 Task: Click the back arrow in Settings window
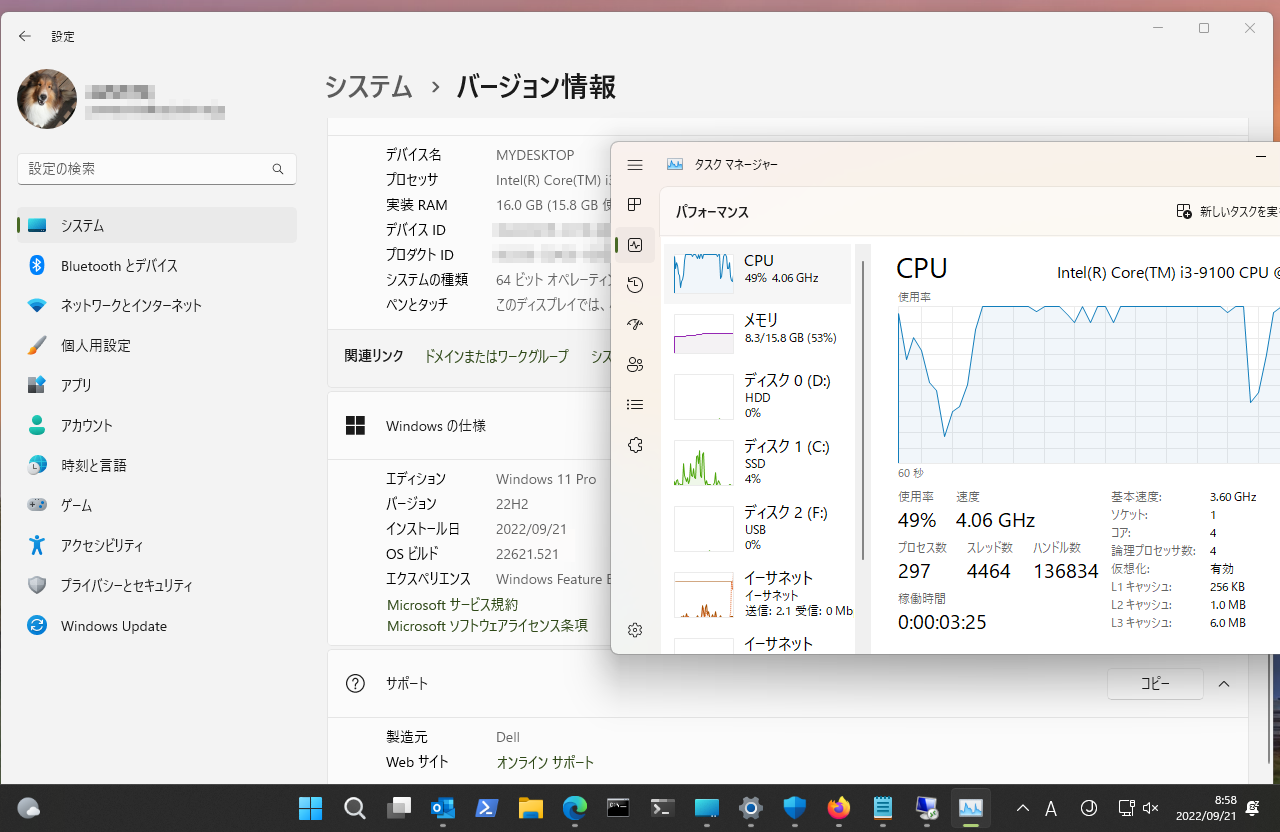click(x=25, y=36)
